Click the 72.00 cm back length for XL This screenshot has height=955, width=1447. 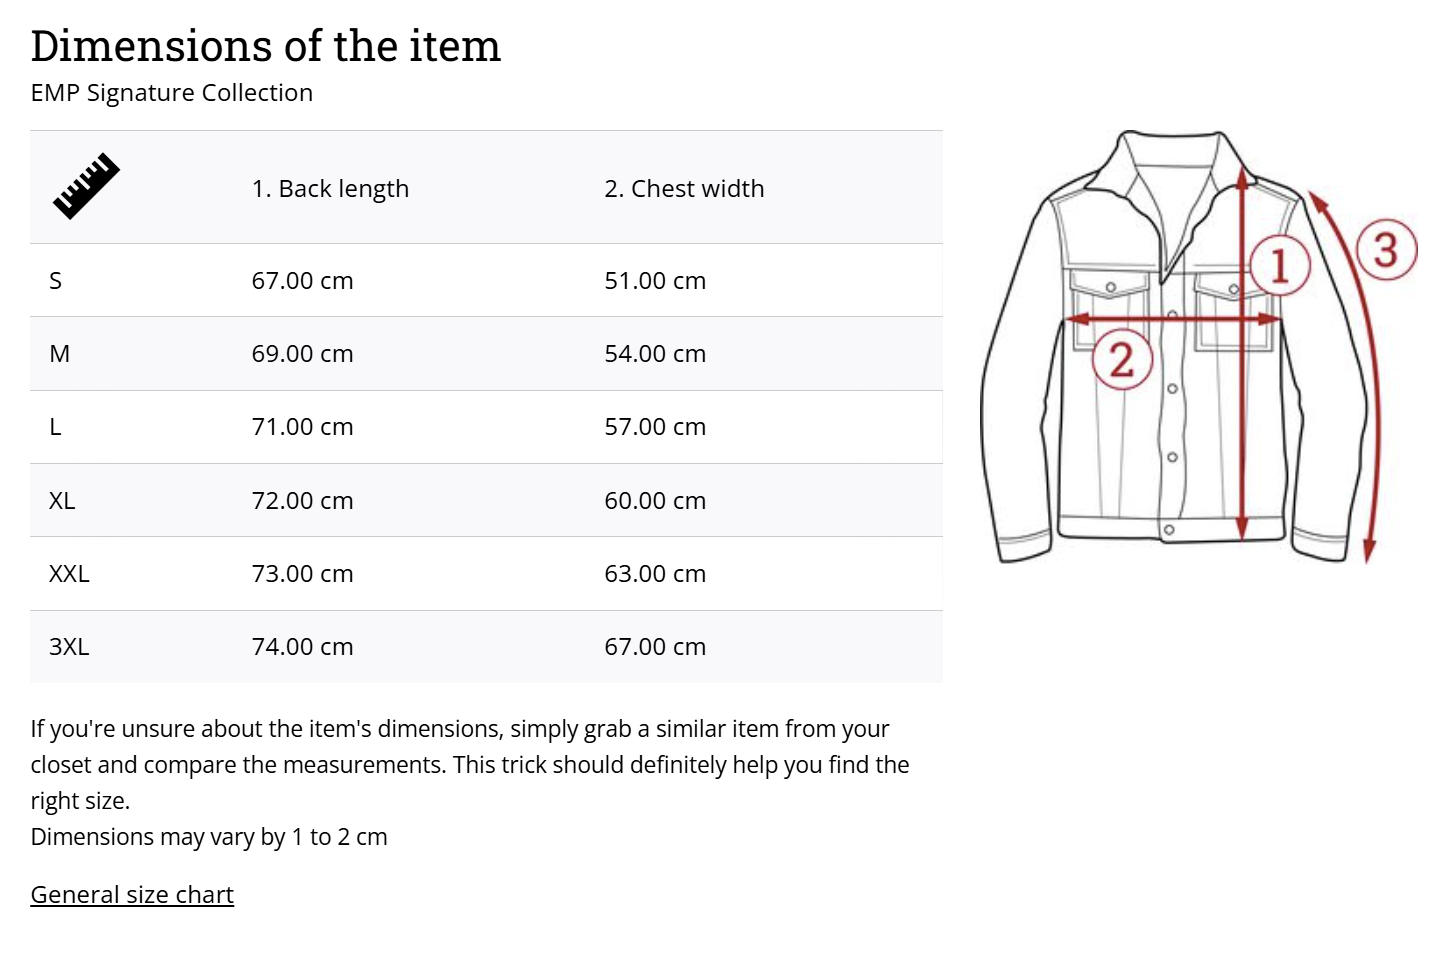(302, 501)
